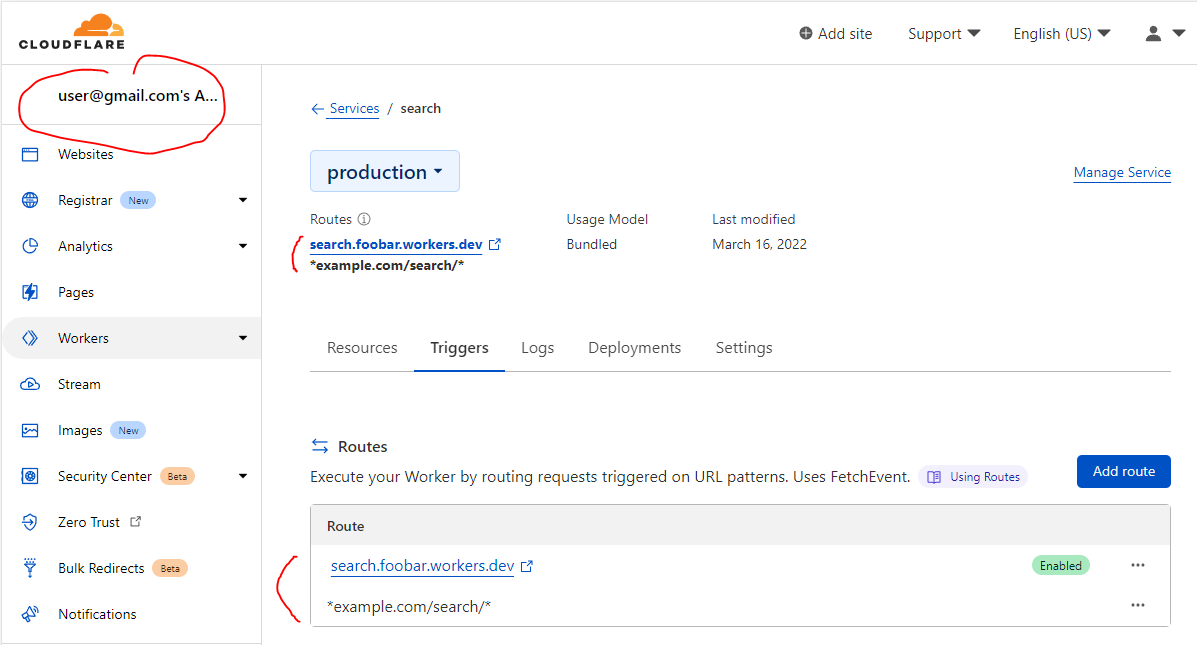This screenshot has width=1197, height=645.
Task: Open the Settings tab
Action: tap(744, 348)
